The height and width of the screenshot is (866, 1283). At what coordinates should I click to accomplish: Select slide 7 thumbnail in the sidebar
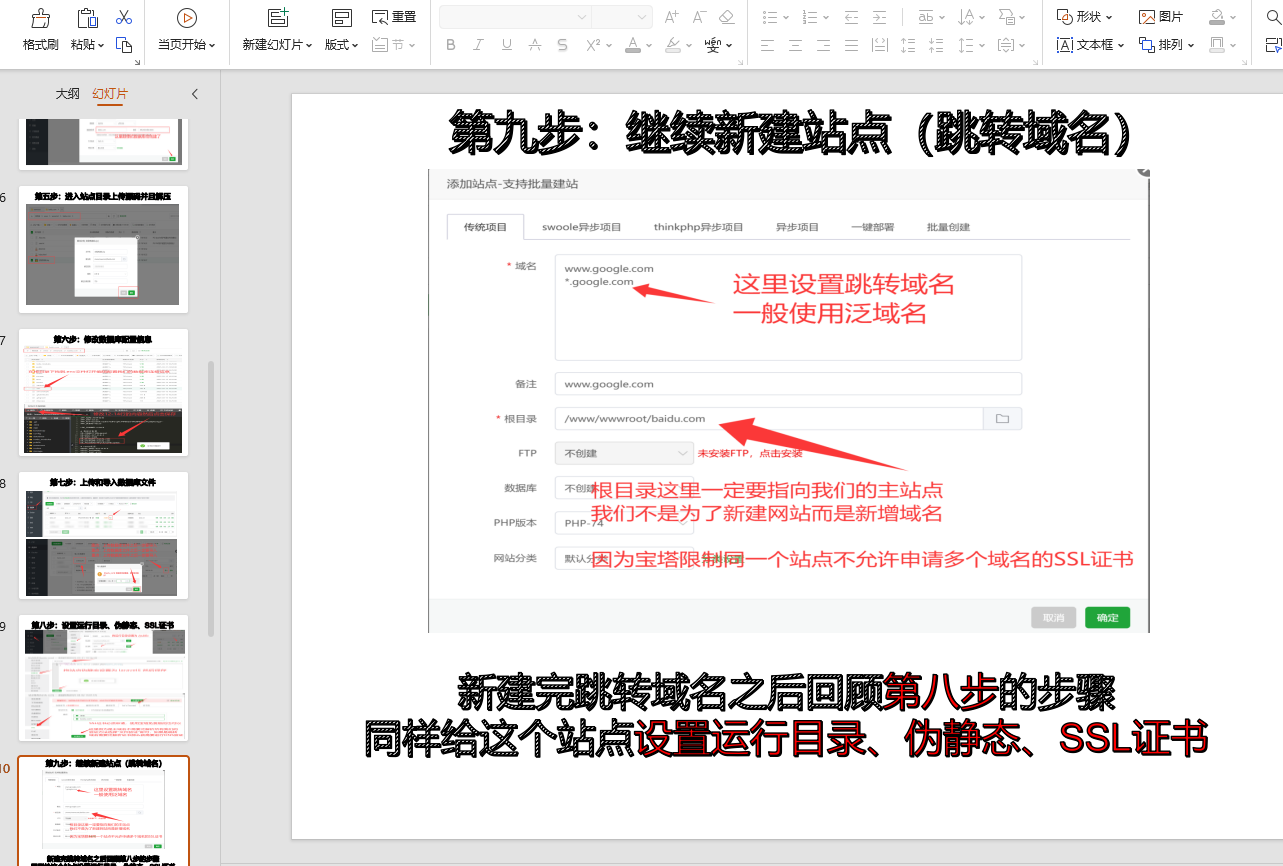click(x=103, y=392)
